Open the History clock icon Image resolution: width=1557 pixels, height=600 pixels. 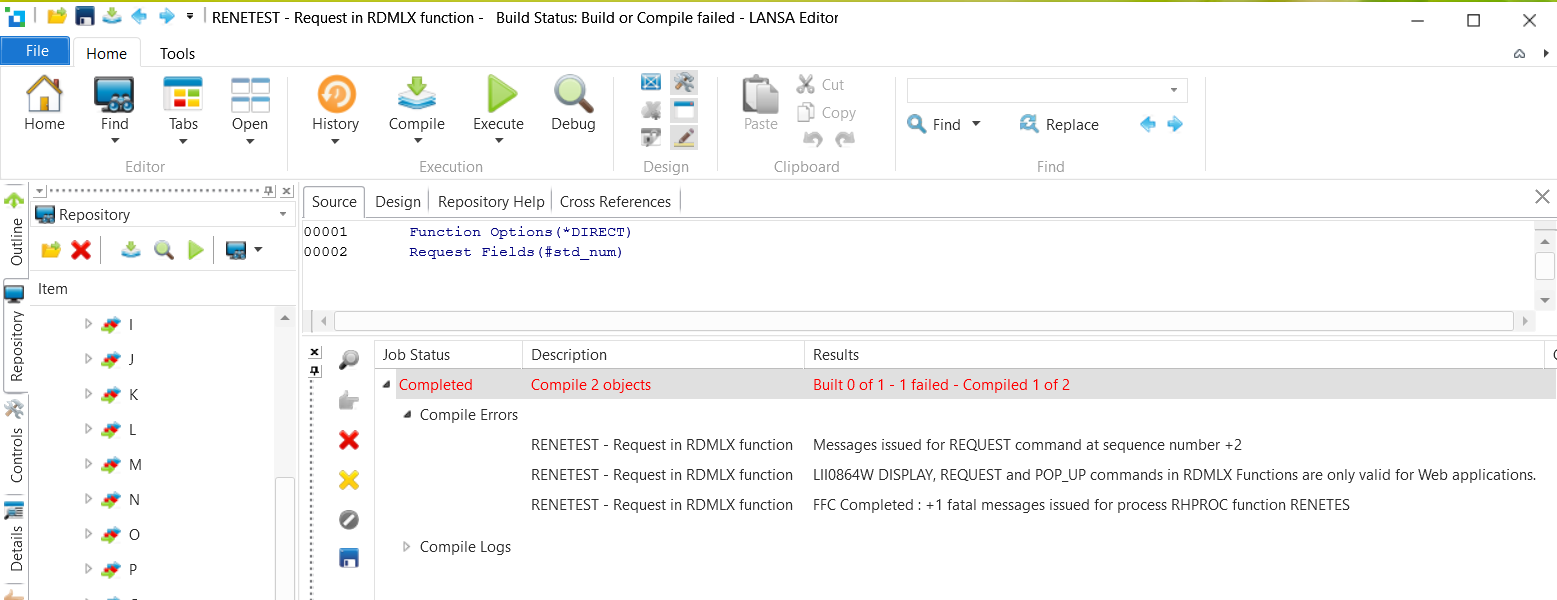(x=336, y=94)
